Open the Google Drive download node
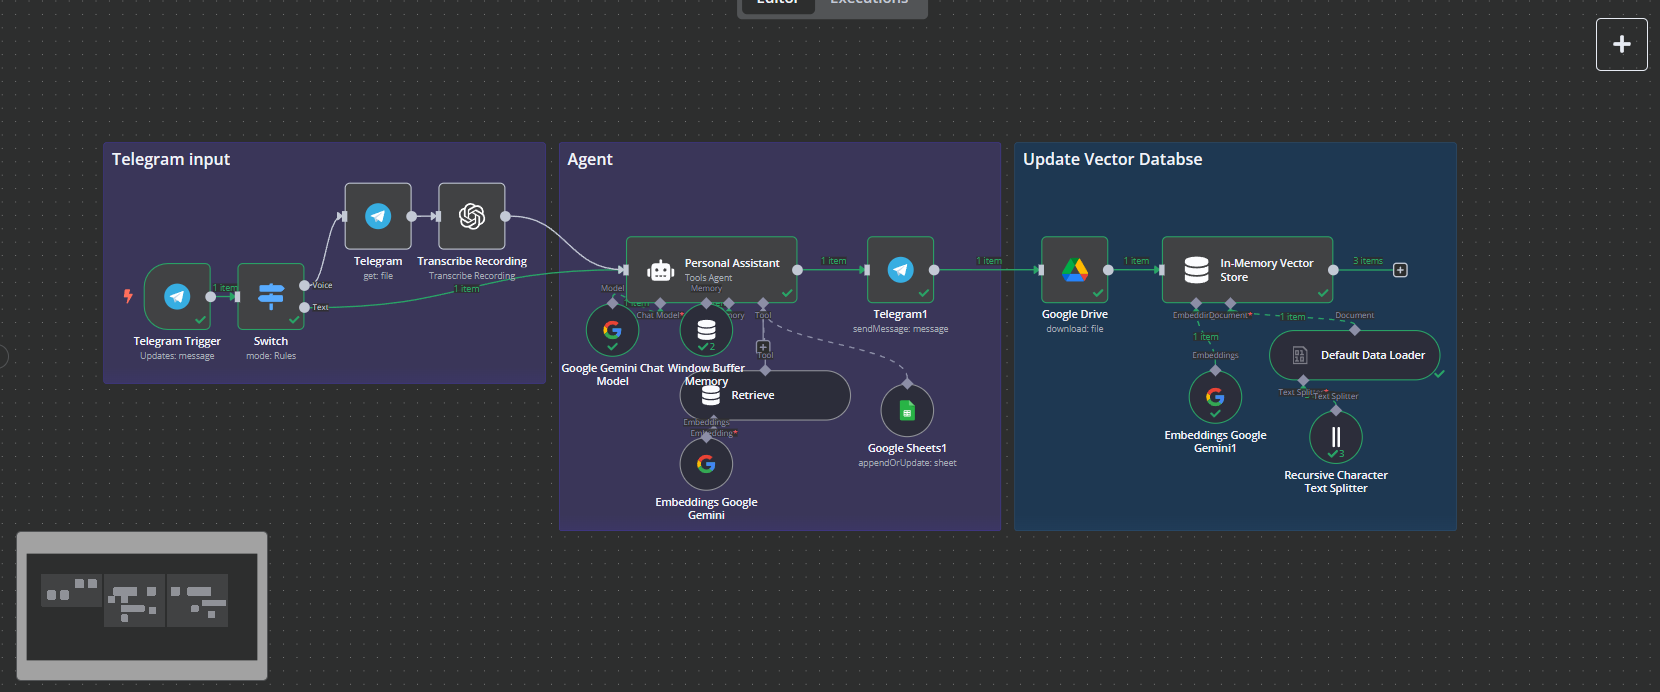1660x692 pixels. [1074, 270]
